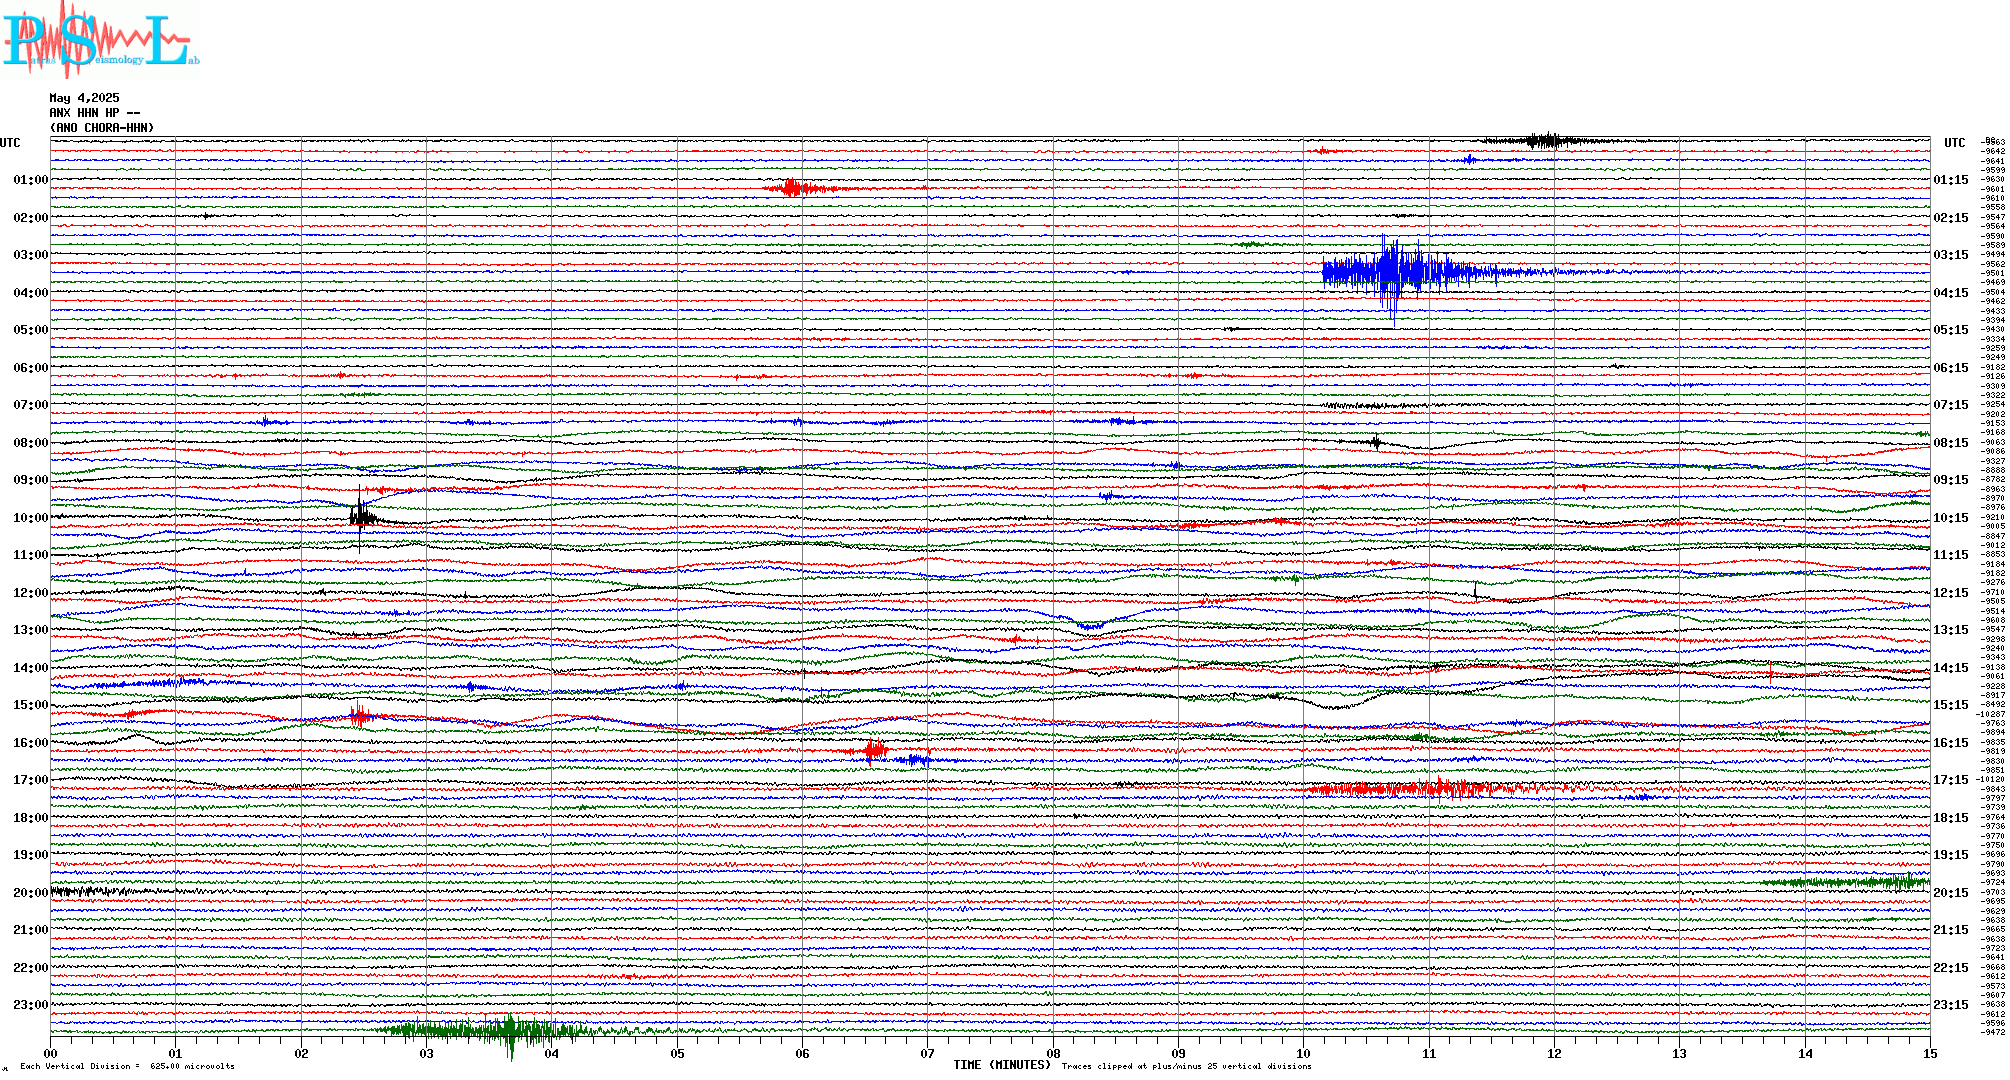Click the left hour label "13:00"
Image resolution: width=2010 pixels, height=1080 pixels.
[x=31, y=630]
